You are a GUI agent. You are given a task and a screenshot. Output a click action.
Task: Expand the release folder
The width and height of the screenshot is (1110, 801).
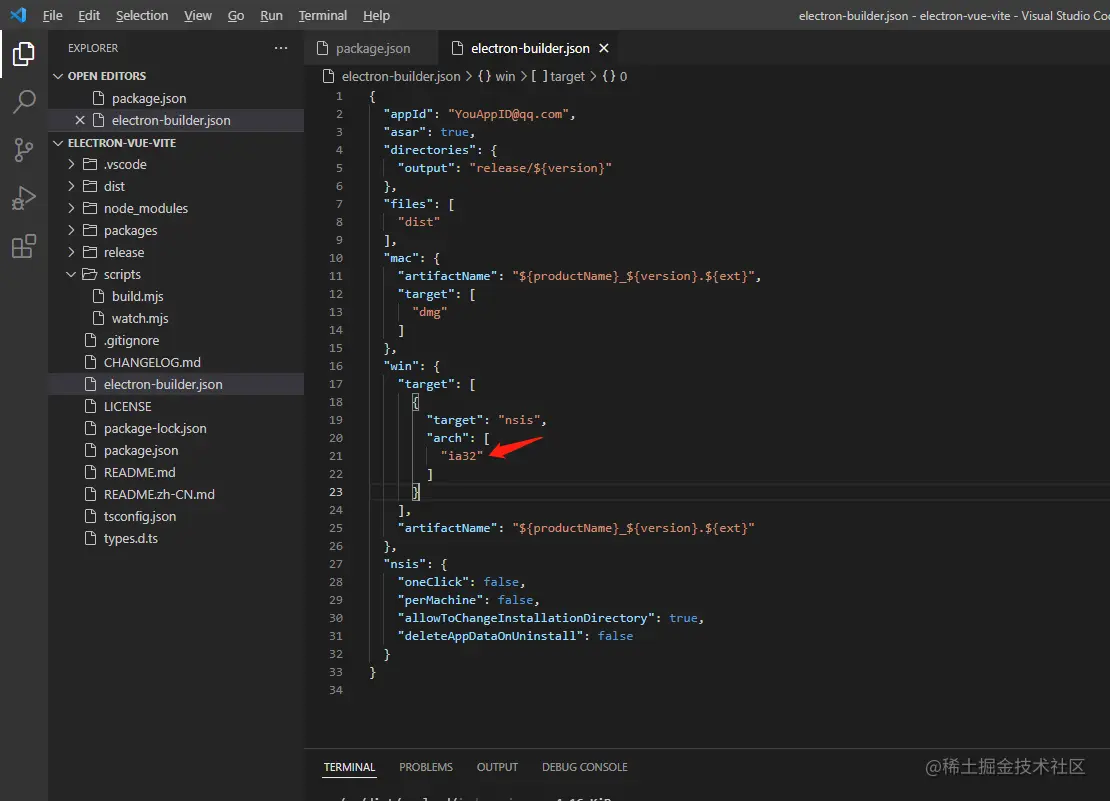click(176, 252)
